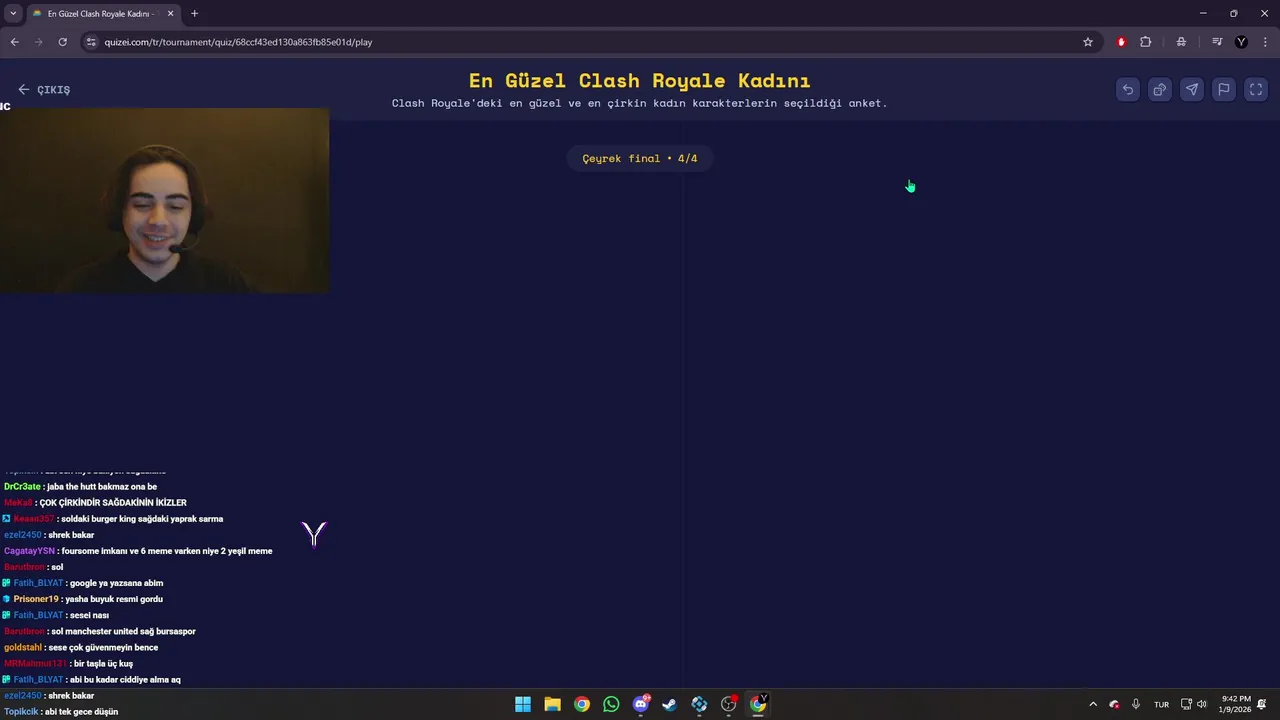
Task: Show hidden system tray icons chevron
Action: pos(1093,704)
